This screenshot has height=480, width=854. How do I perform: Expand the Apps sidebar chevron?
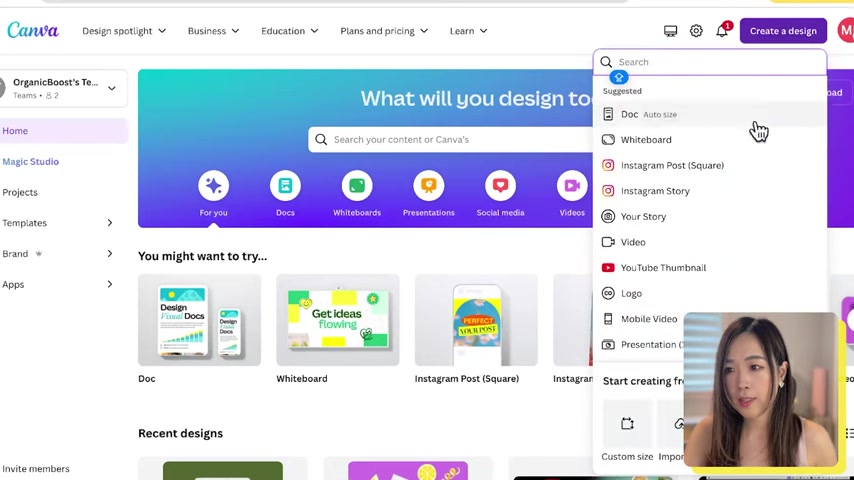(x=109, y=284)
